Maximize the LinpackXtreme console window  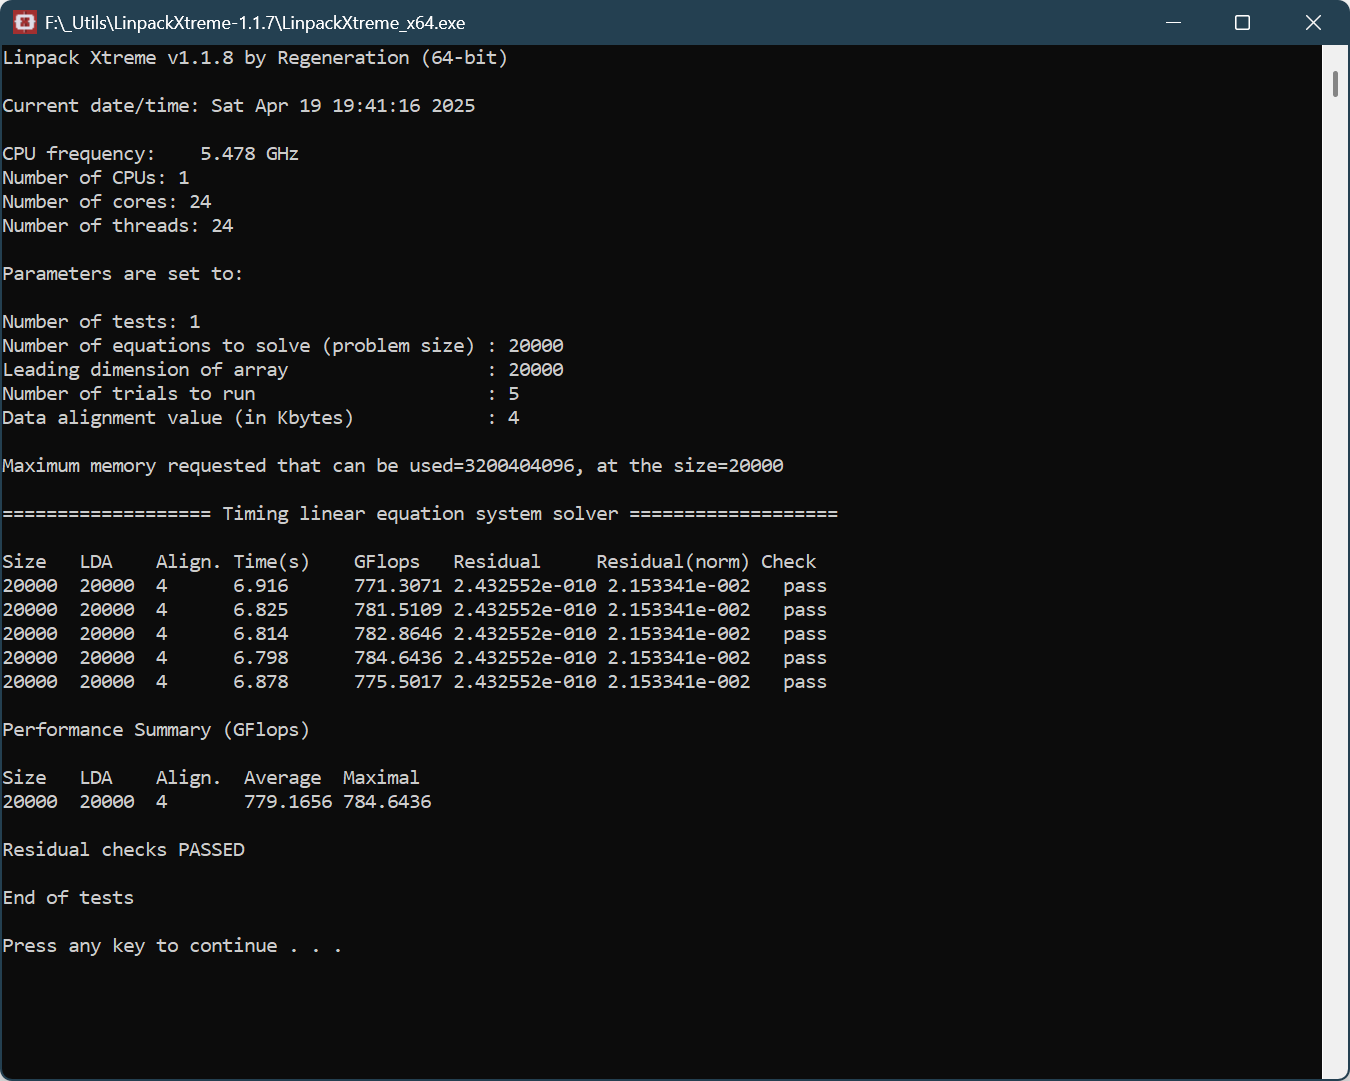(x=1242, y=22)
